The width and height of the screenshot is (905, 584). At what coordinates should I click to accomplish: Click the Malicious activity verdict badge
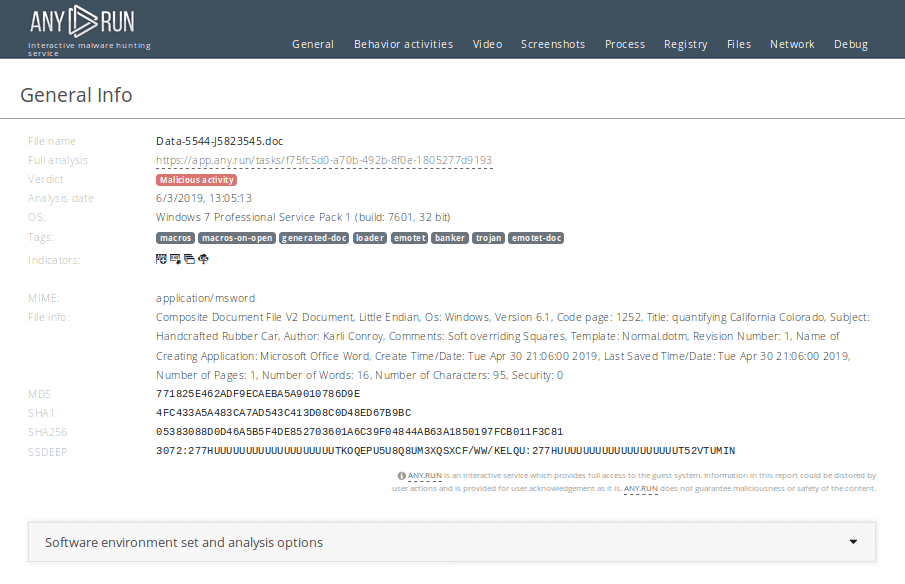[x=196, y=179]
